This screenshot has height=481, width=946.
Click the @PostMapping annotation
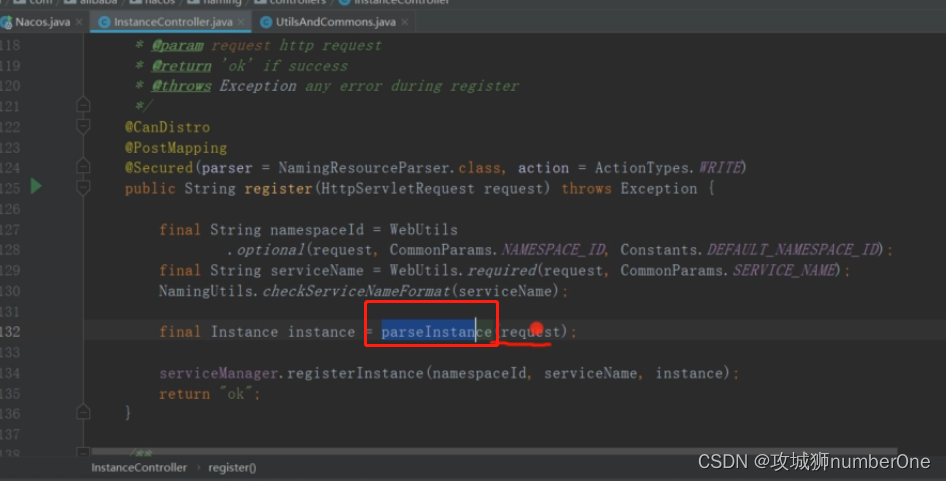pos(176,148)
